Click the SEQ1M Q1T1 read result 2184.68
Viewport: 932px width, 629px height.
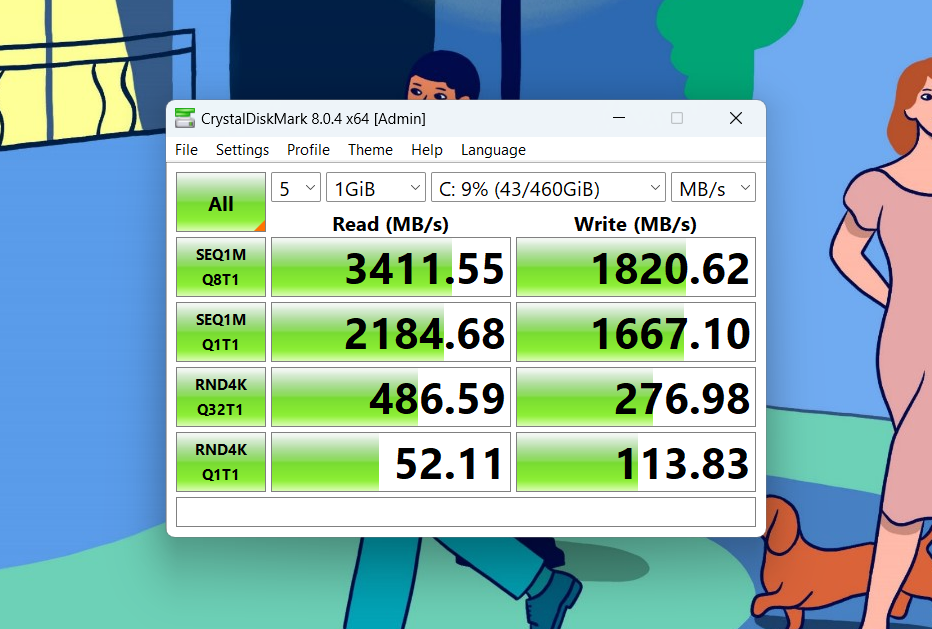click(x=391, y=332)
